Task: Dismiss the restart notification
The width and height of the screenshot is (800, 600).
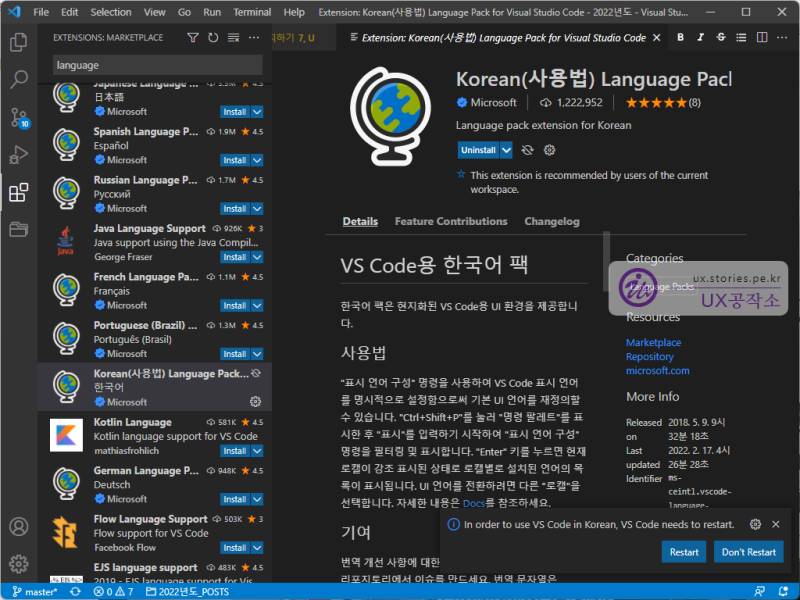Action: point(776,524)
